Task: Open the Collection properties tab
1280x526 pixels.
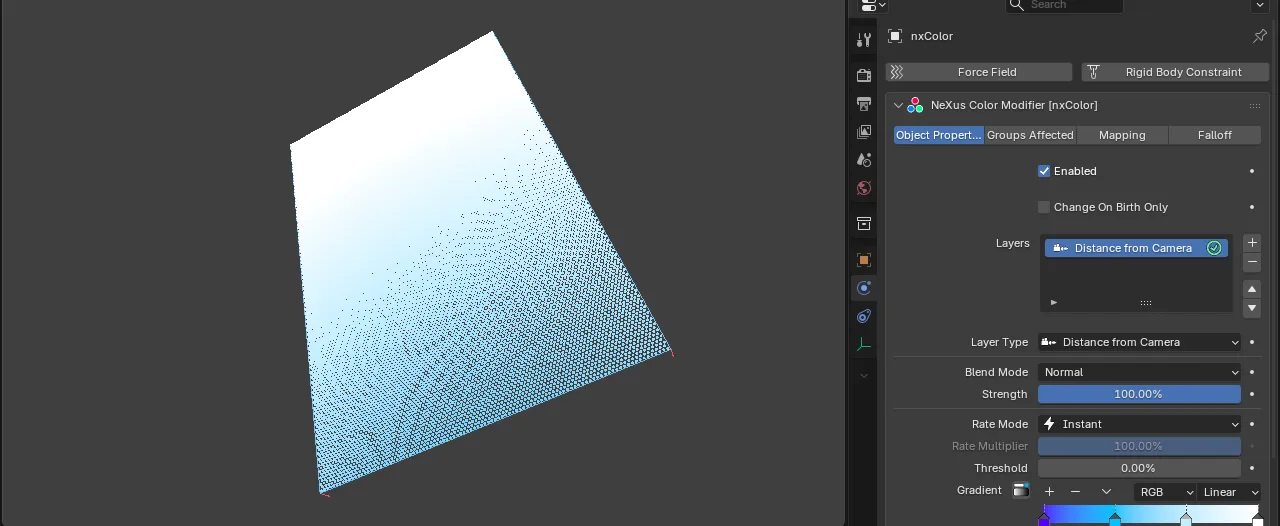Action: (864, 224)
